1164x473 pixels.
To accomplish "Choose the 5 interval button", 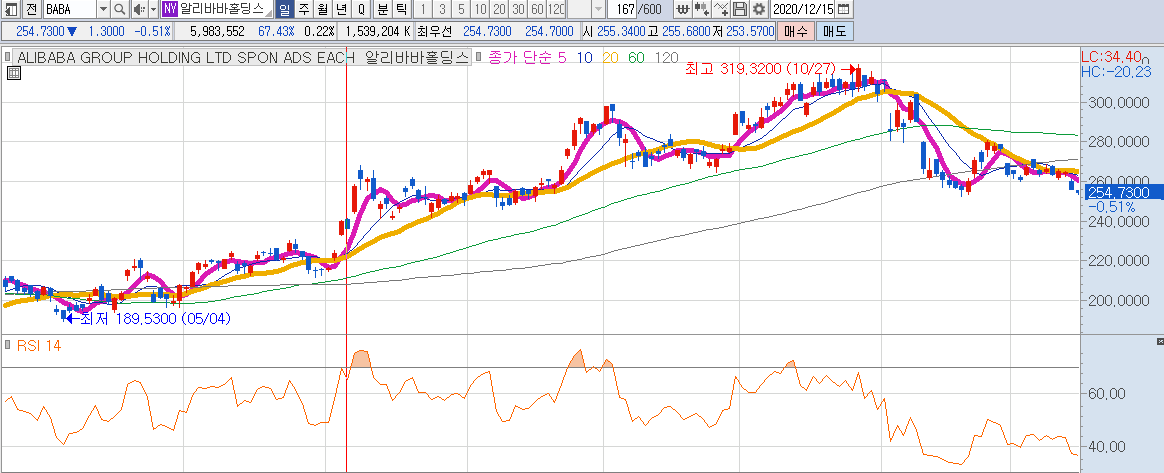I will (462, 10).
